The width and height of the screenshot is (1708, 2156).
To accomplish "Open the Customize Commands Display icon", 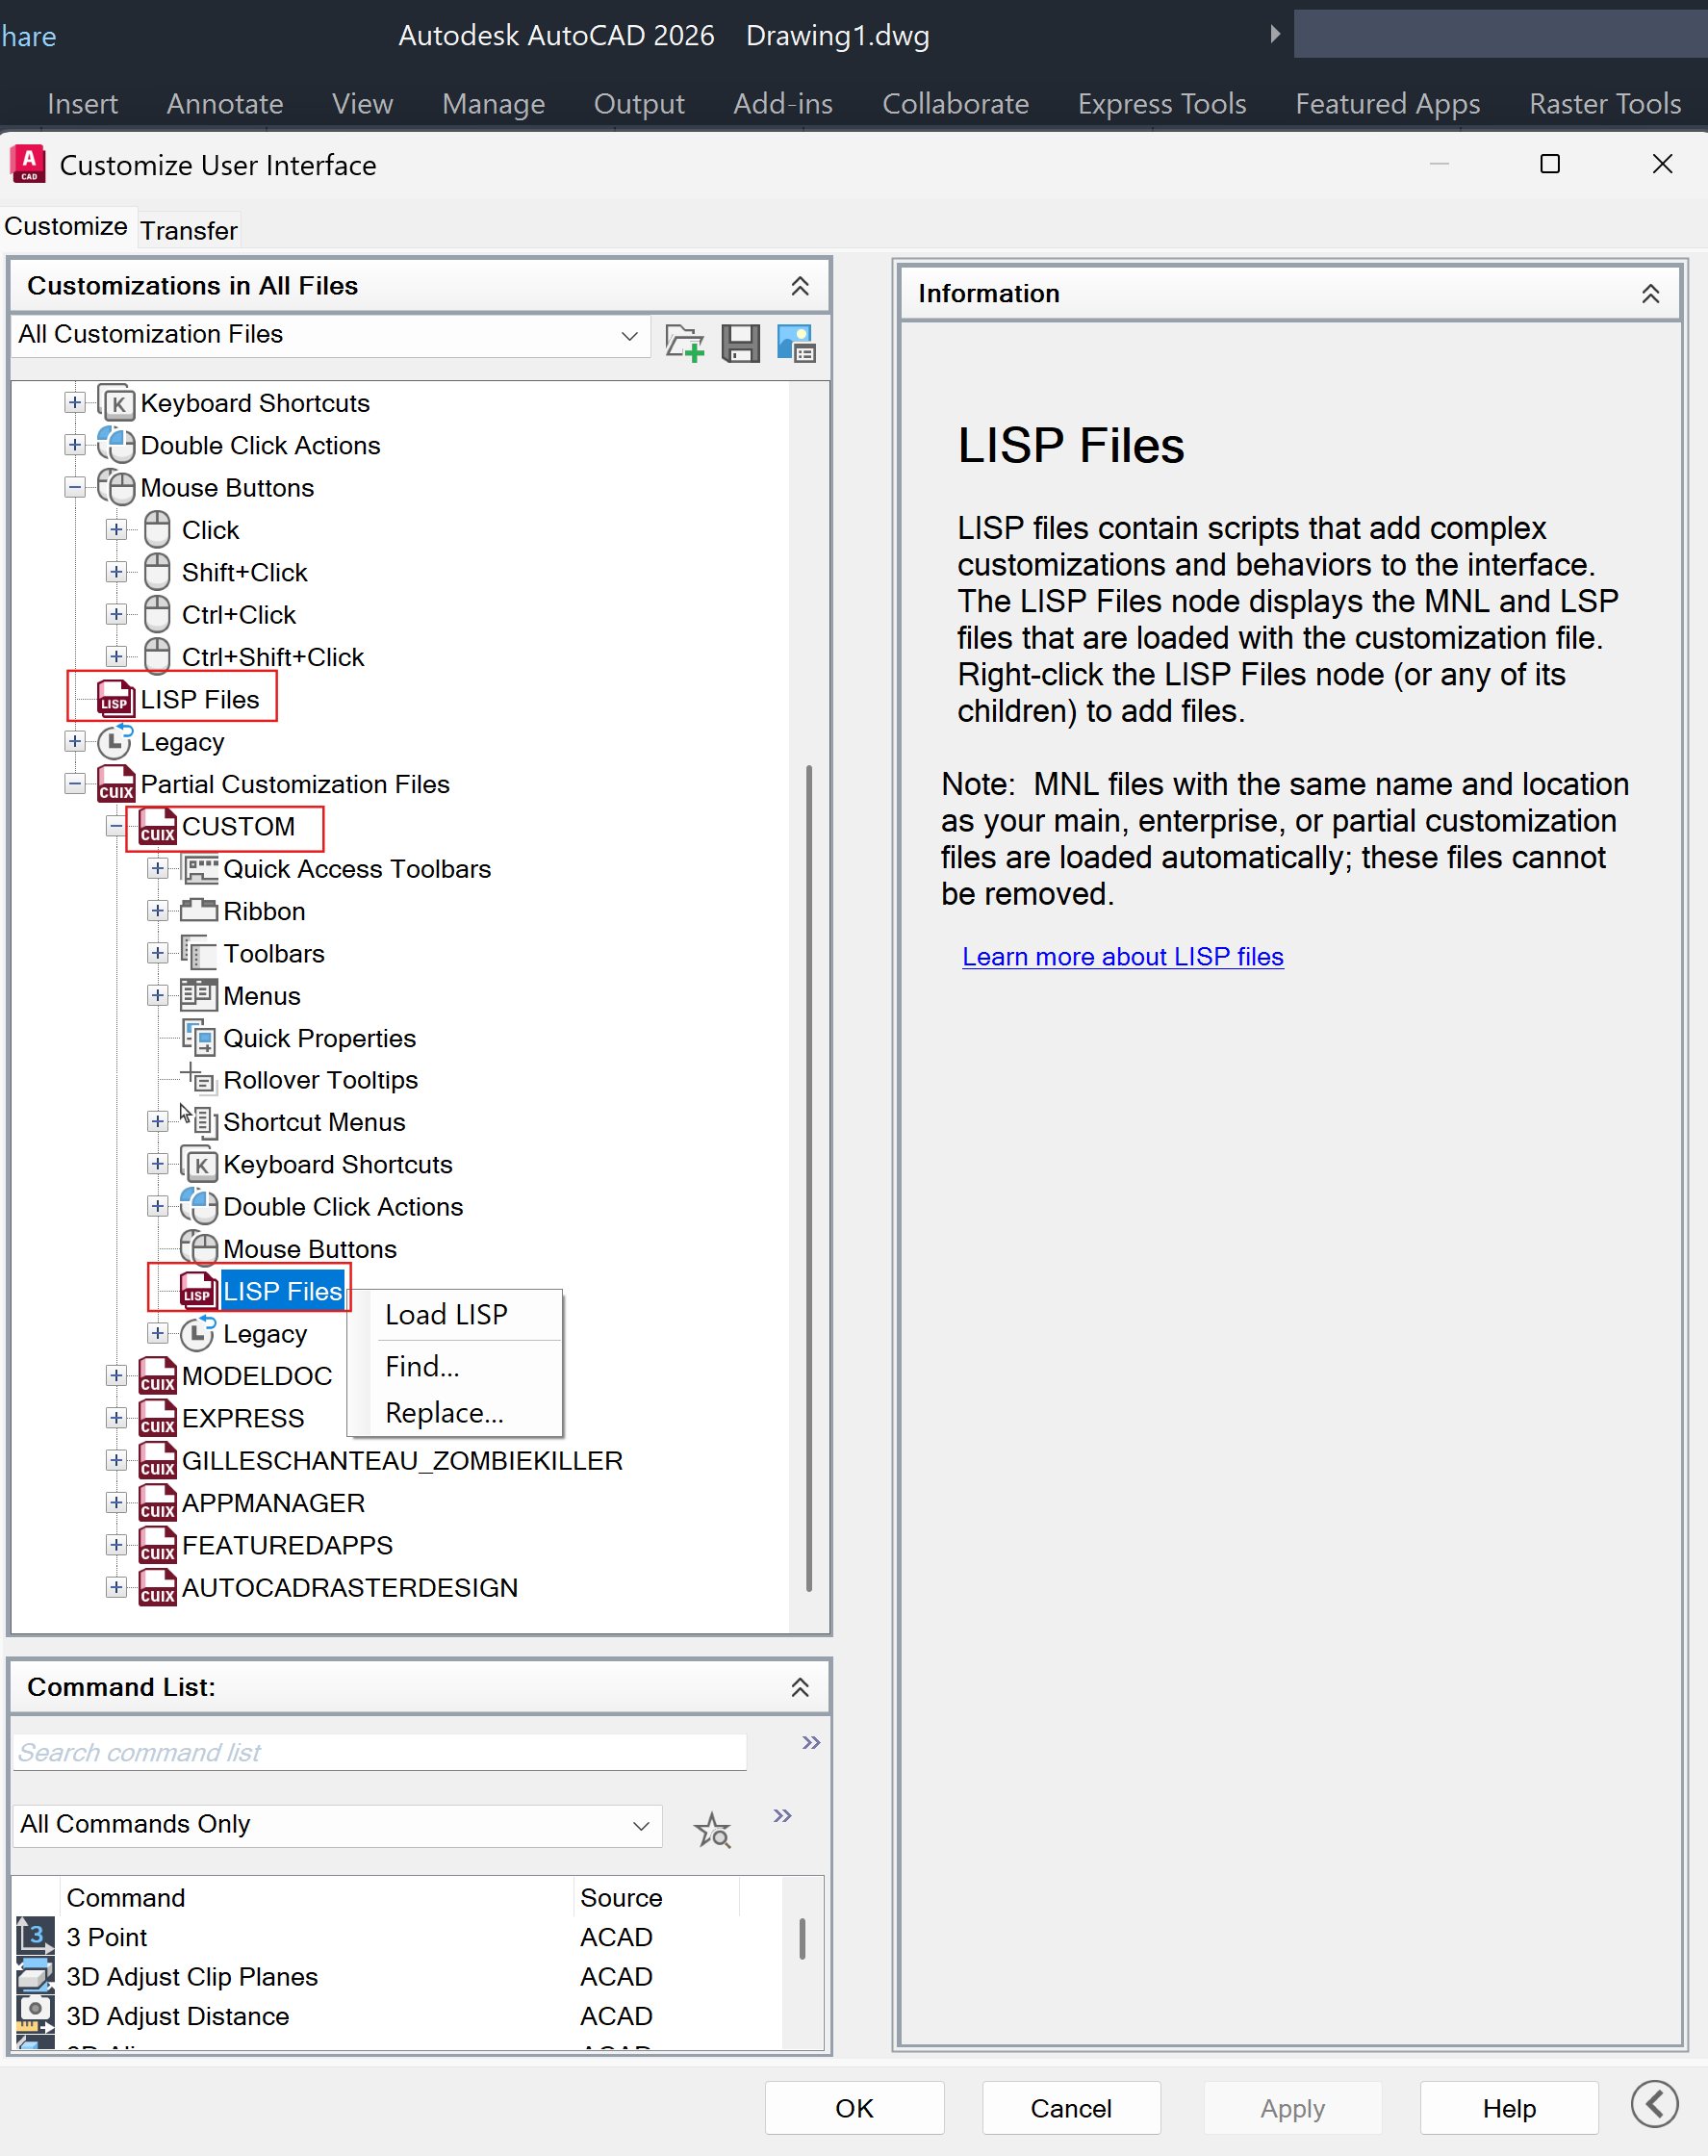I will click(x=797, y=343).
